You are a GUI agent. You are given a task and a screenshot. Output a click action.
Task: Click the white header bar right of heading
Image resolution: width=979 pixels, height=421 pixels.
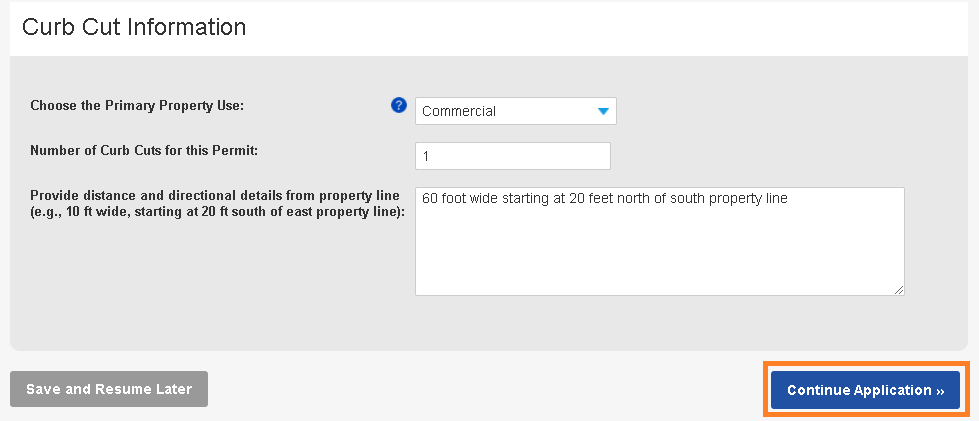600,27
